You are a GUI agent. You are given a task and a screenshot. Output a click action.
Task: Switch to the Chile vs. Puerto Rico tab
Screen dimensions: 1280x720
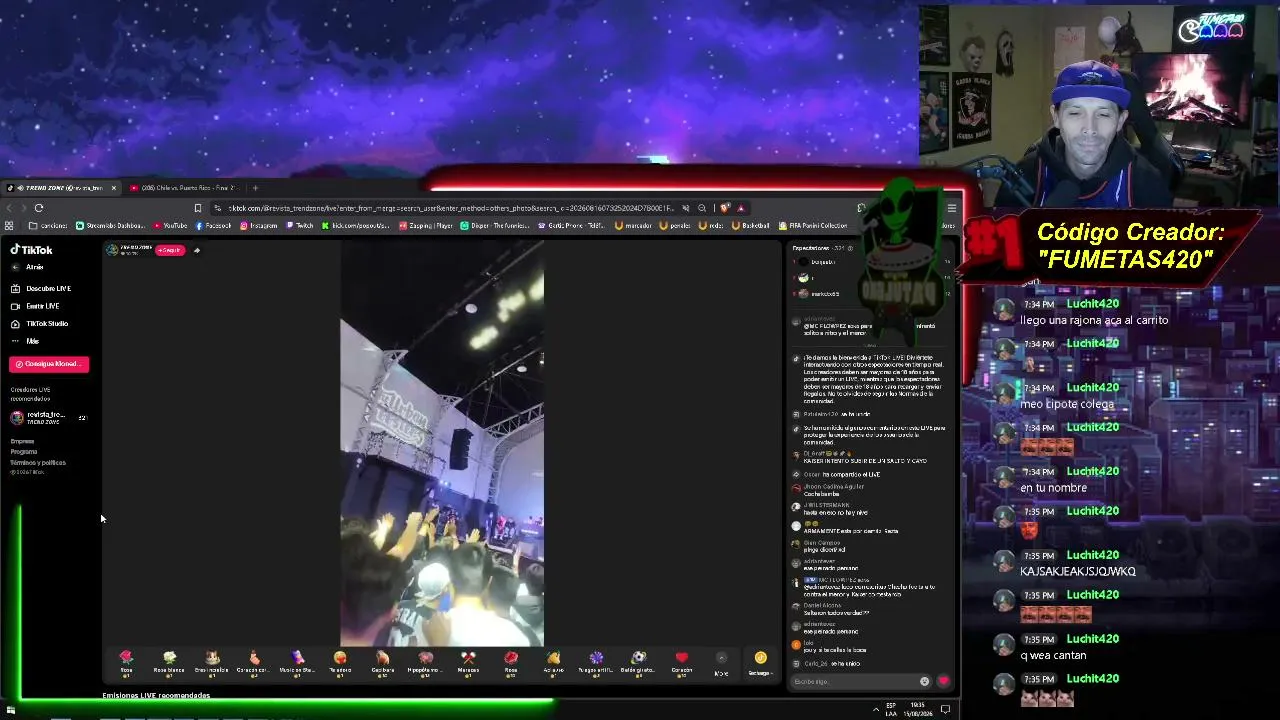[x=185, y=188]
